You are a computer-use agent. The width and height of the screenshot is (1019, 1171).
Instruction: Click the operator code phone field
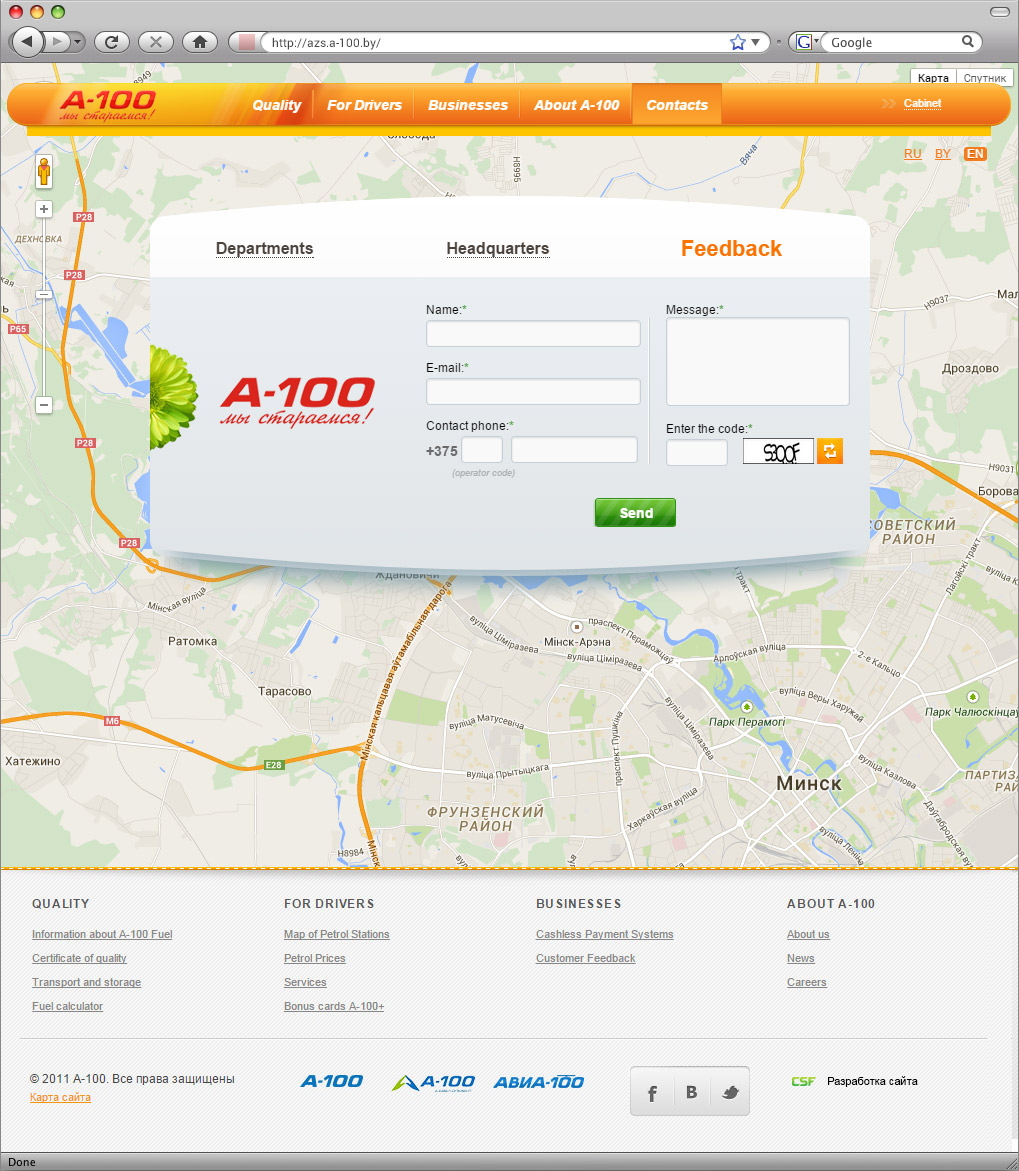click(482, 450)
